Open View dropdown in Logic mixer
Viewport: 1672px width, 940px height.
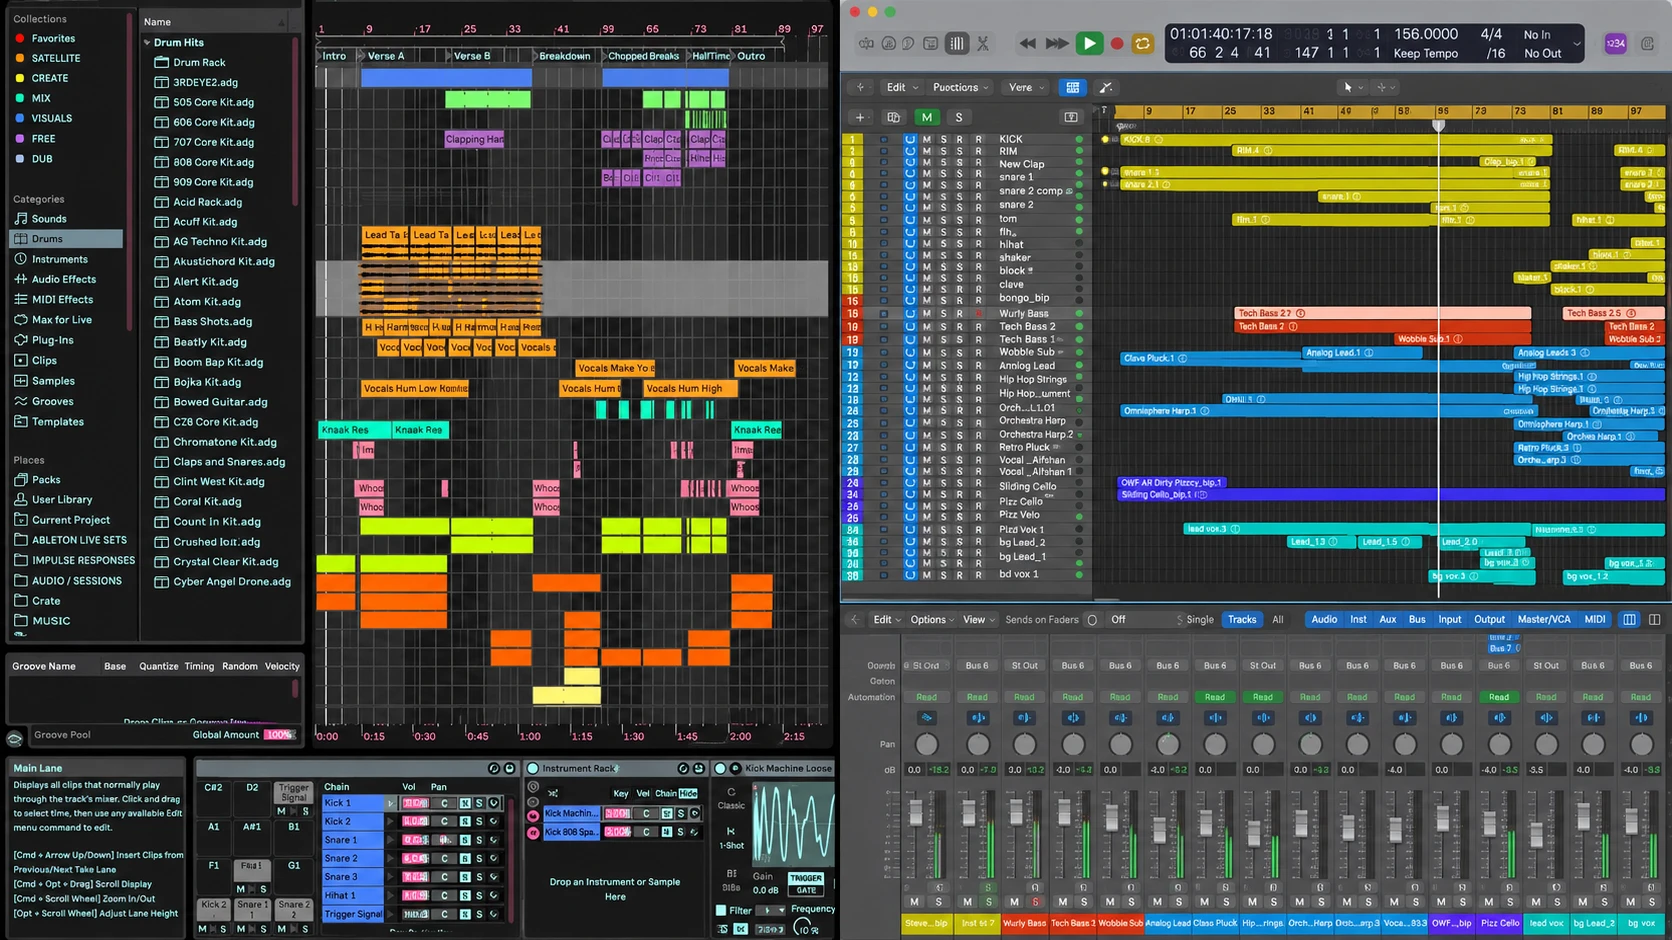979,619
